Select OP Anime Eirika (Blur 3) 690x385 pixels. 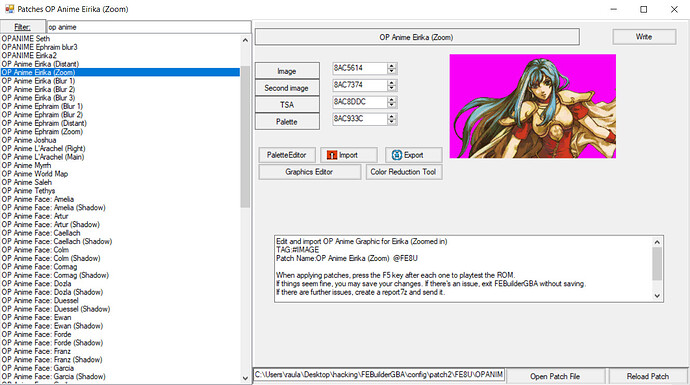120,98
